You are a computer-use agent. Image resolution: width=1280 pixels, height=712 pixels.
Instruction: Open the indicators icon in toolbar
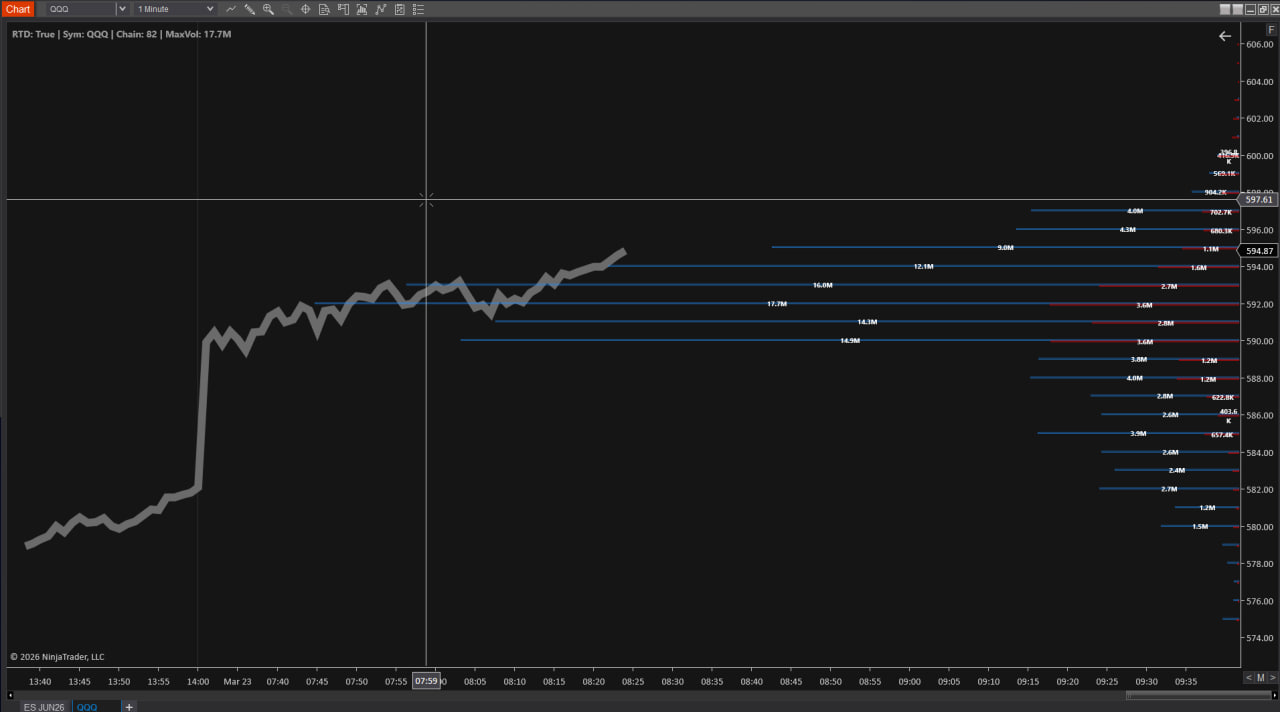362,9
